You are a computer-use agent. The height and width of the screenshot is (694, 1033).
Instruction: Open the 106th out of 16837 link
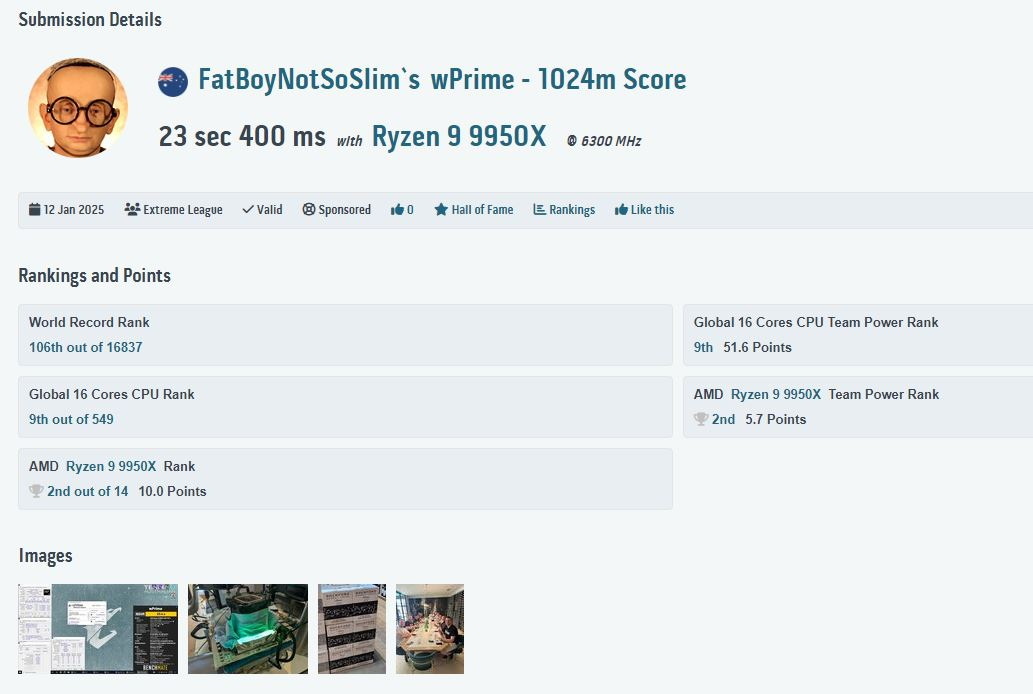[x=86, y=347]
